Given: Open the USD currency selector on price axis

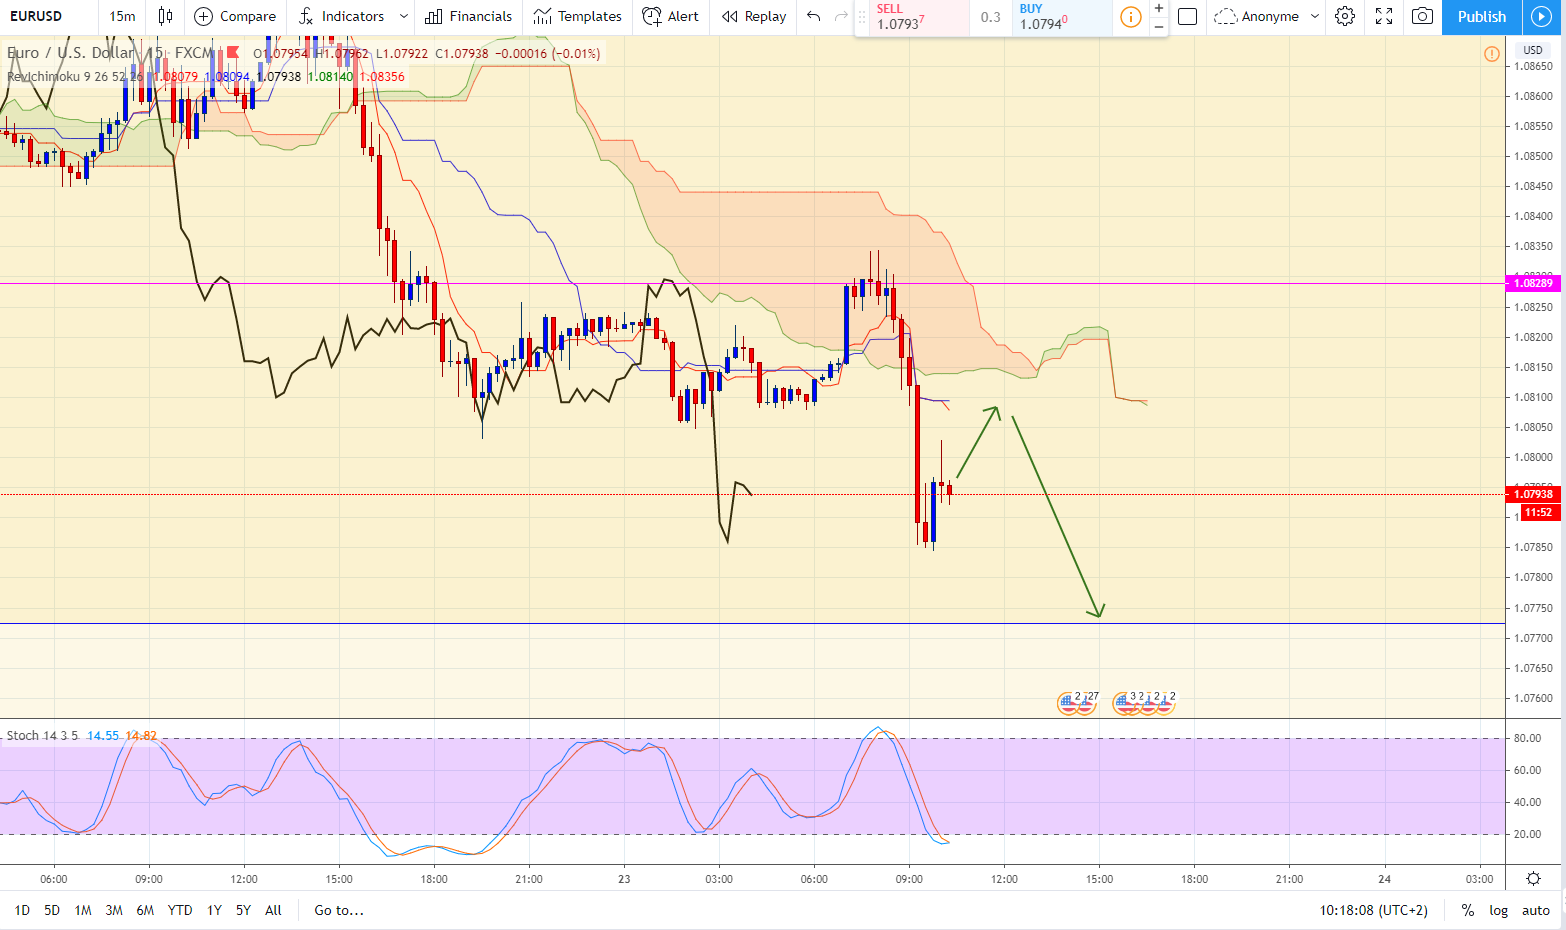Looking at the screenshot, I should click(1533, 50).
